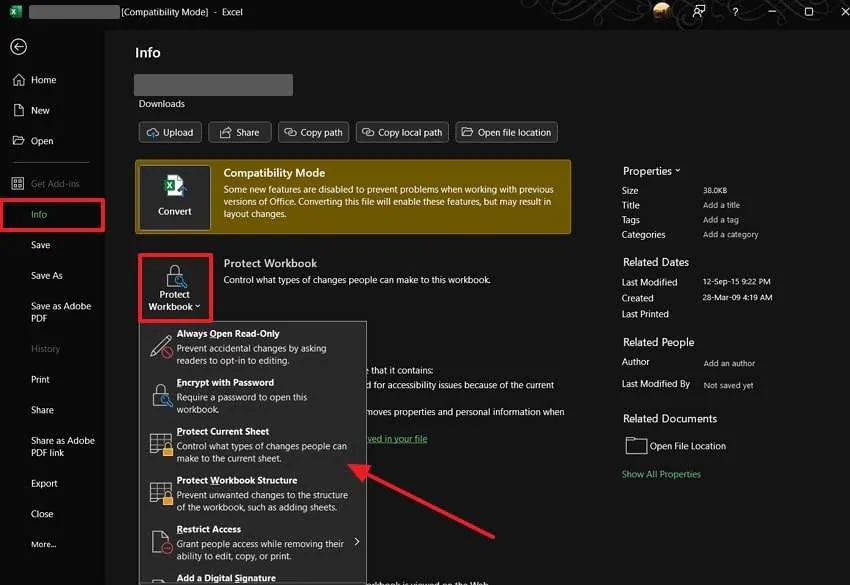Click the Convert compatibility mode icon
850x585 pixels.
[x=175, y=190]
